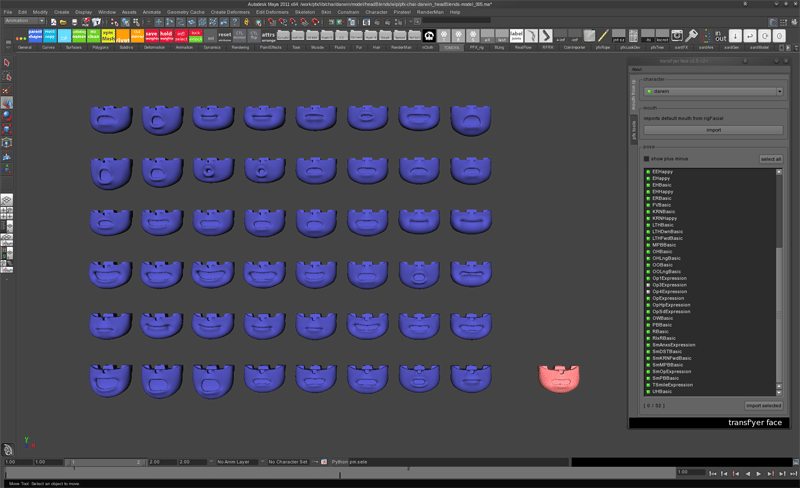Open the Create Deformers menu
Image resolution: width=800 pixels, height=488 pixels.
(230, 12)
